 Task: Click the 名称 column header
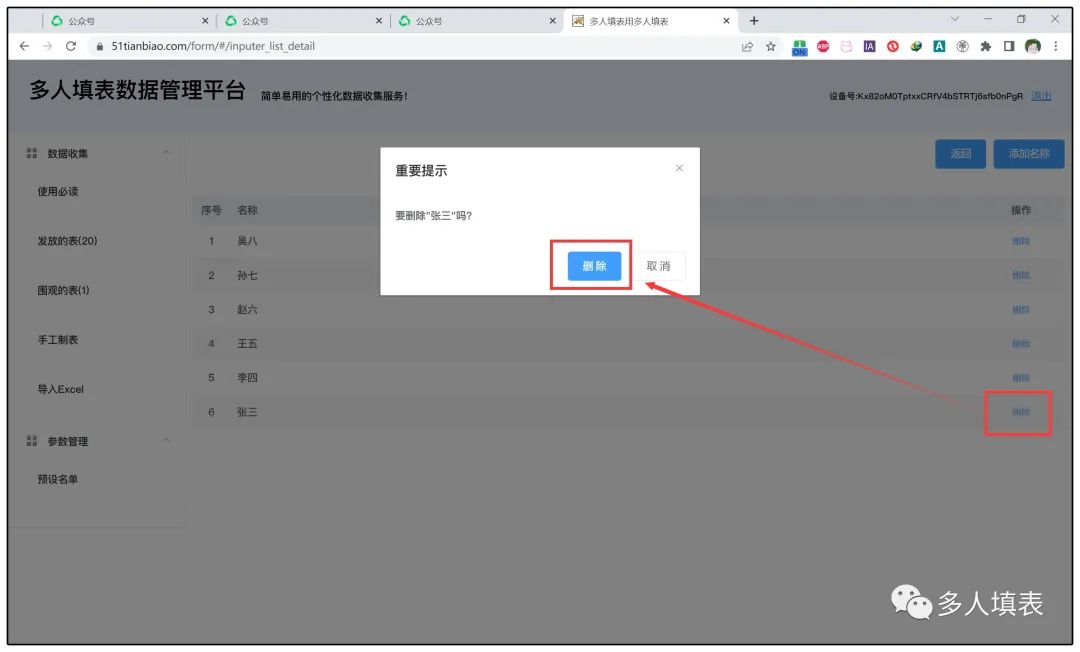coord(247,210)
